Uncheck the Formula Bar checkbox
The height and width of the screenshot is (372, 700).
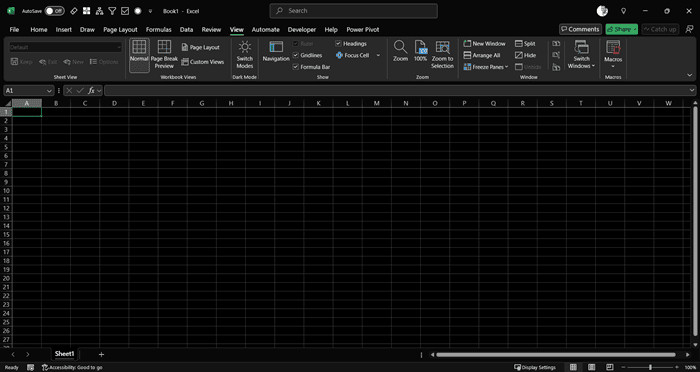[x=296, y=67]
